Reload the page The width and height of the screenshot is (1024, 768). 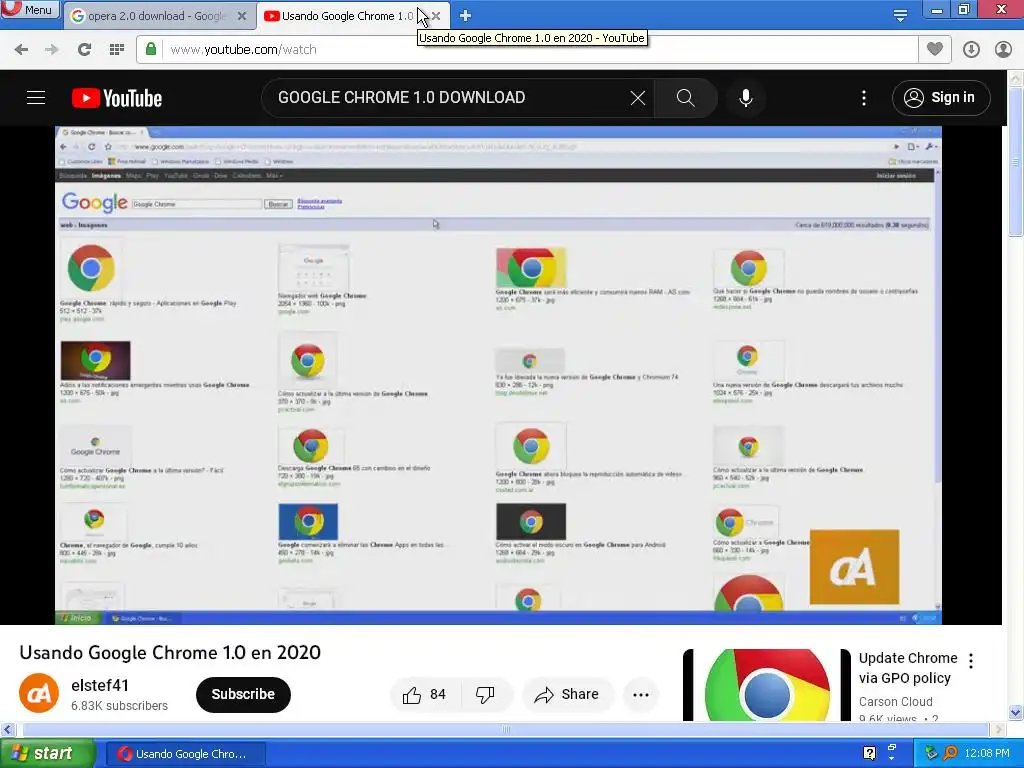tap(84, 50)
